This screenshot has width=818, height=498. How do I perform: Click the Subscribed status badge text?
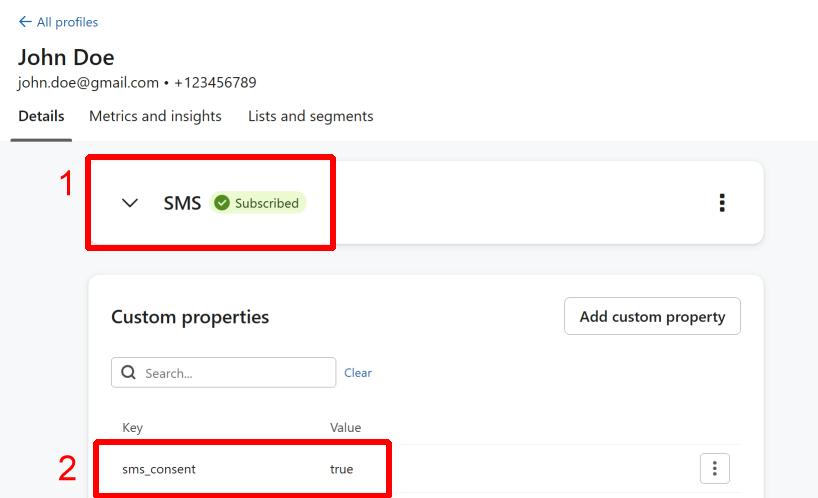coord(266,203)
